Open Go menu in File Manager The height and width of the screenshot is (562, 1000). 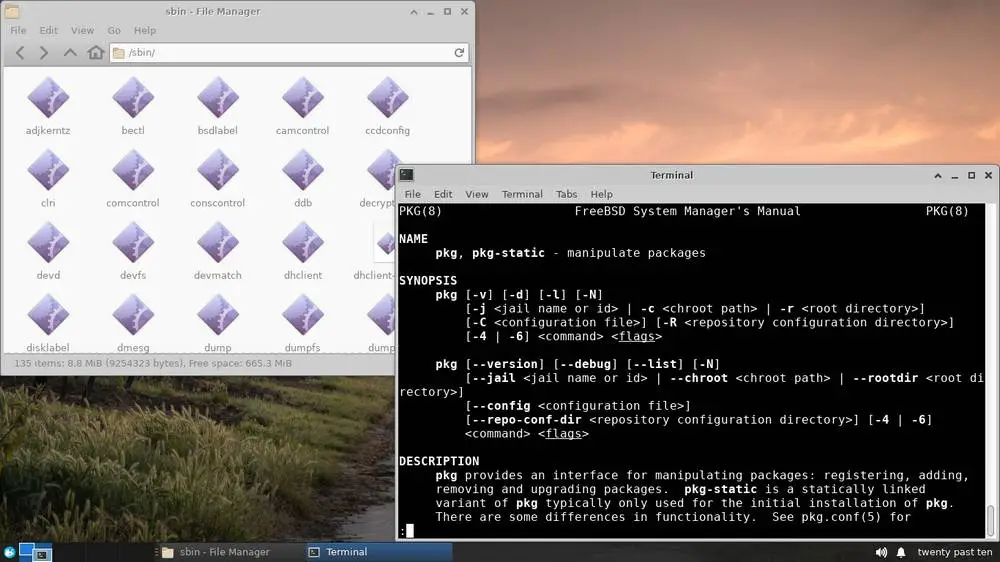click(114, 30)
